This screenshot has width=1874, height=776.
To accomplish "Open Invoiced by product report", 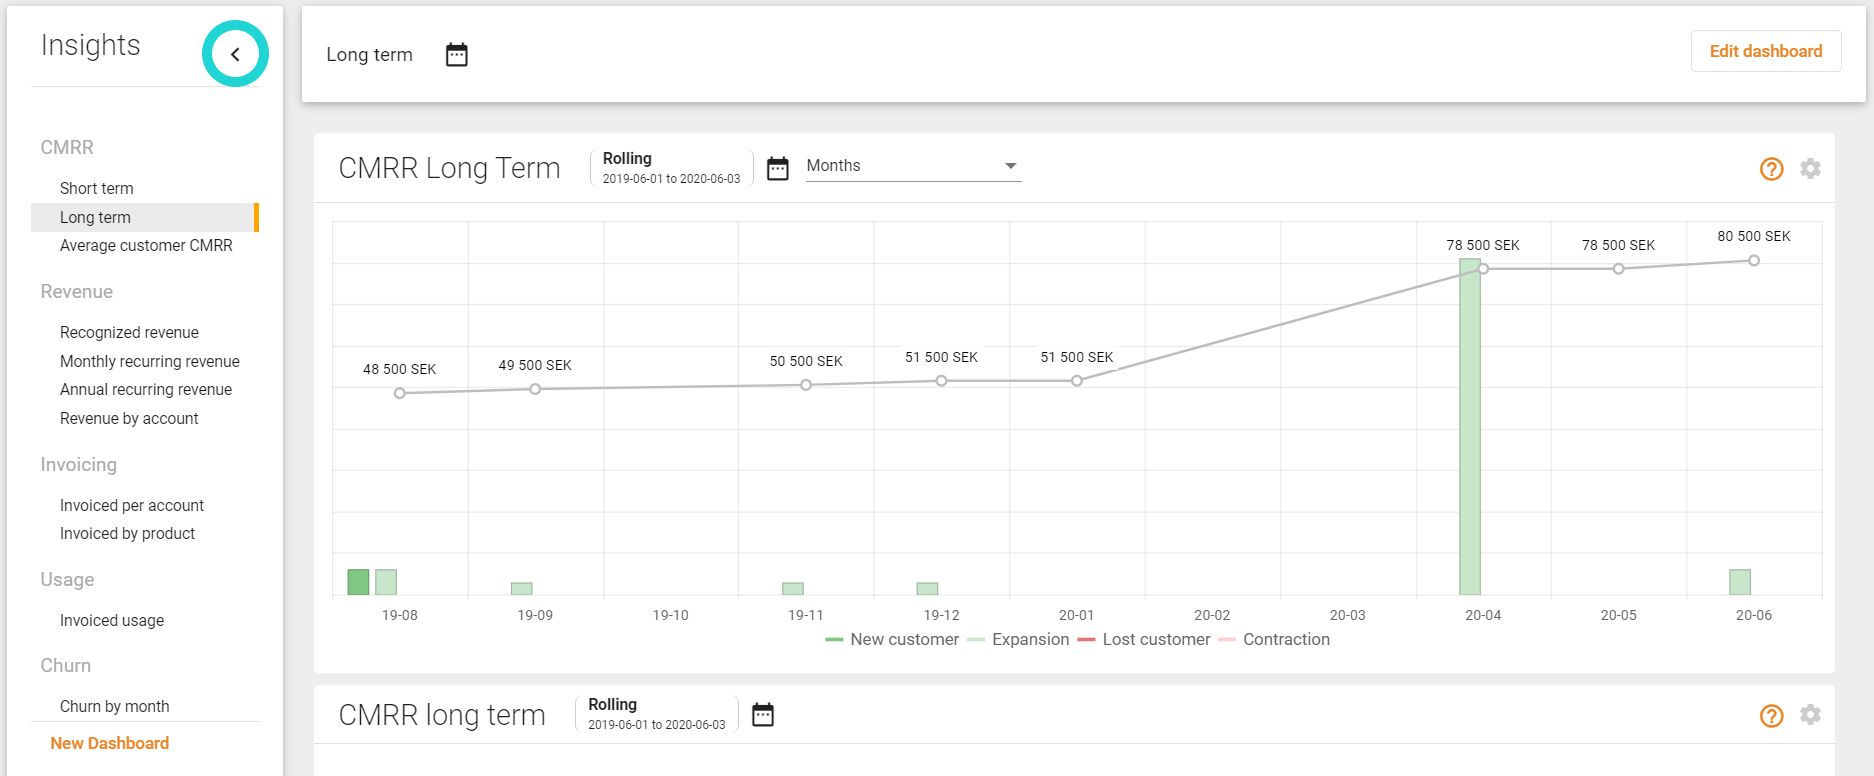I will pyautogui.click(x=127, y=533).
